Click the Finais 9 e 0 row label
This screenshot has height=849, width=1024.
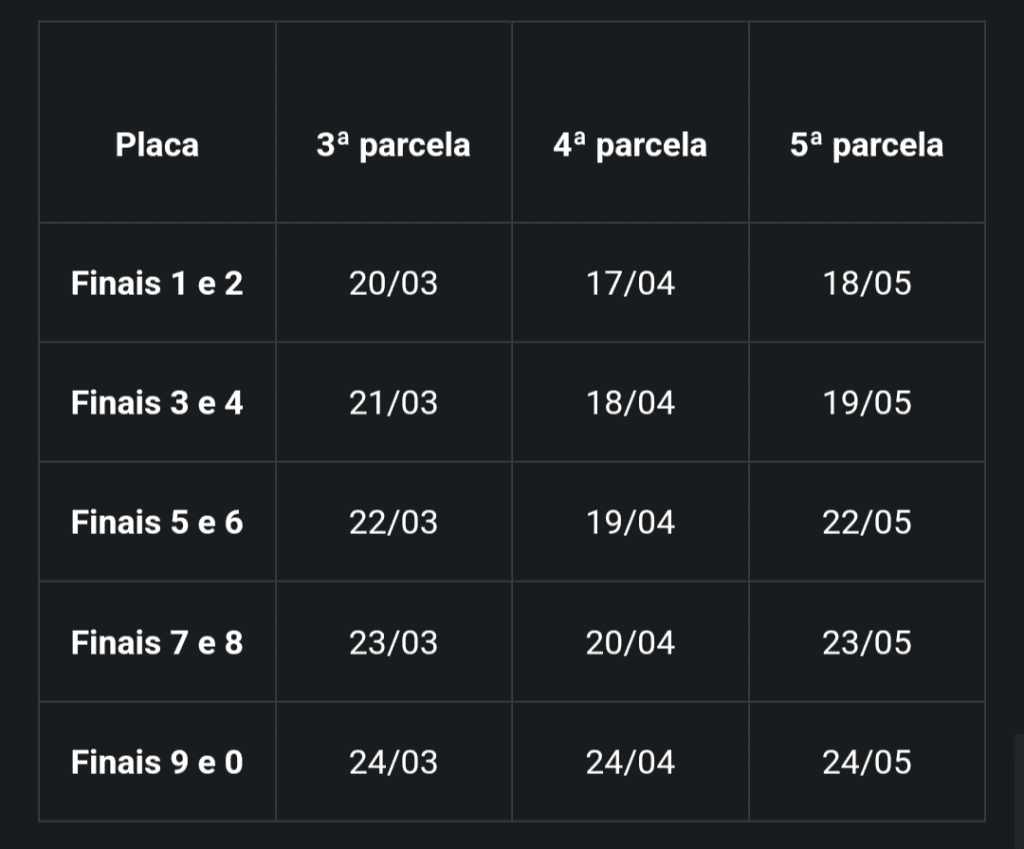[x=157, y=762]
